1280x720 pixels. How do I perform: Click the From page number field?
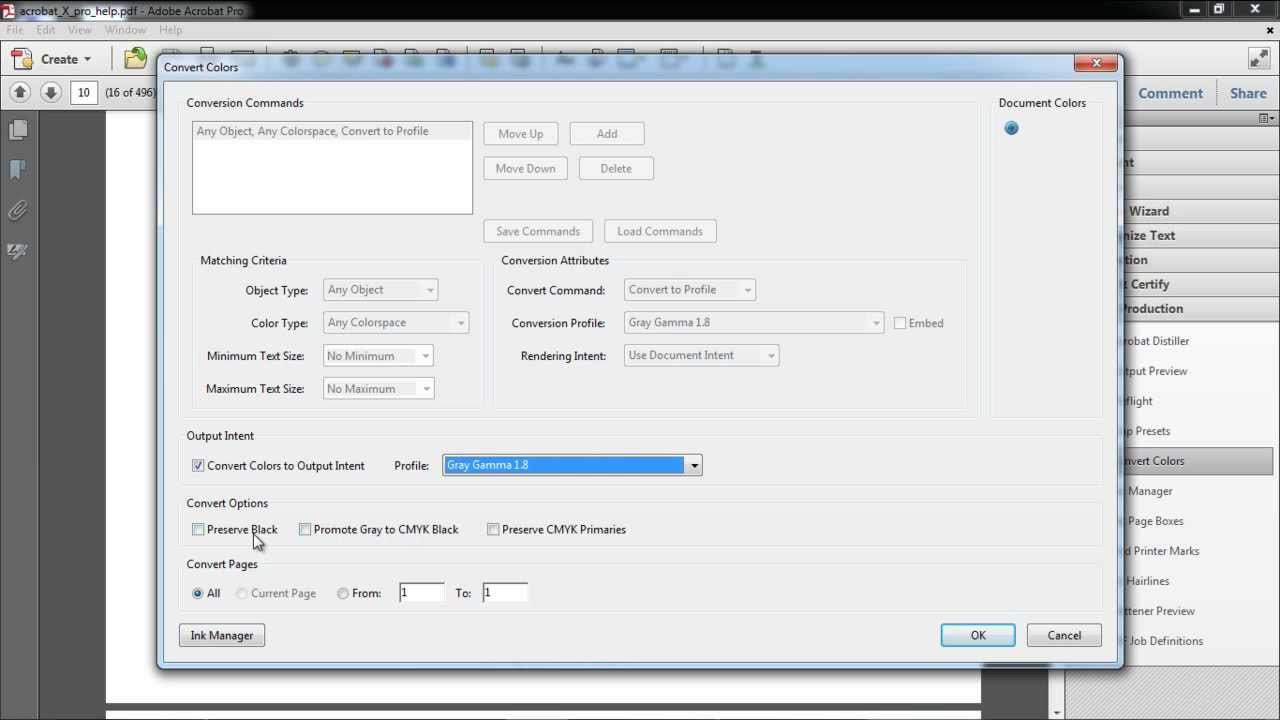pos(421,593)
